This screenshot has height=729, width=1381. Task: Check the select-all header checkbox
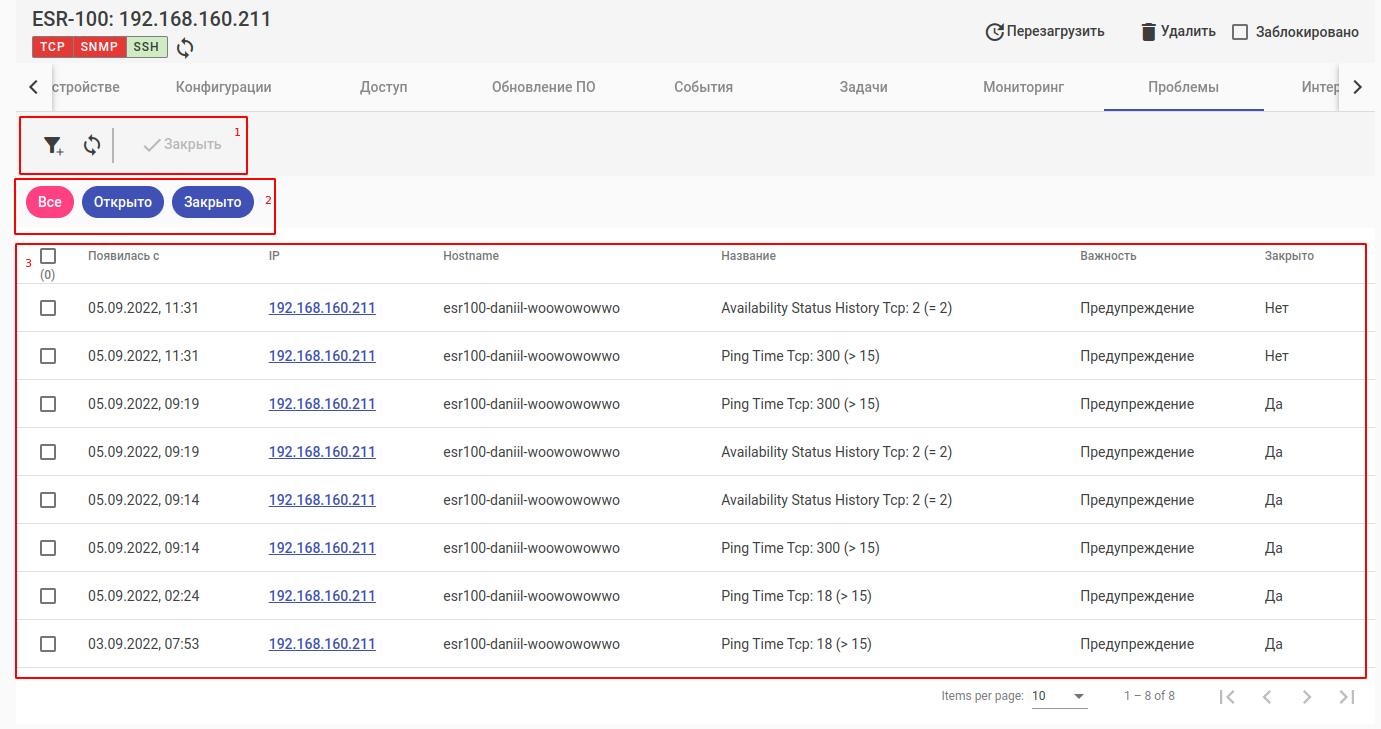point(48,256)
